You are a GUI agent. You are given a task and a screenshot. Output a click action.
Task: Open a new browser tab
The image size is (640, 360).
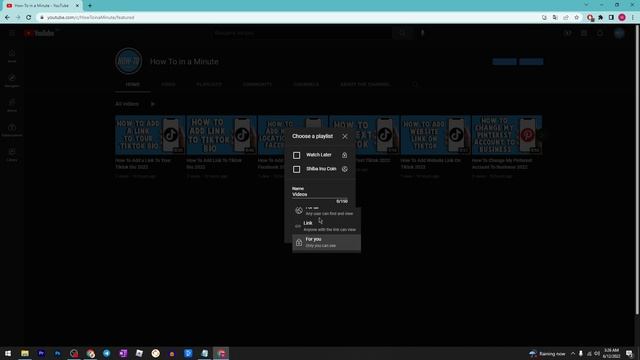(x=90, y=6)
